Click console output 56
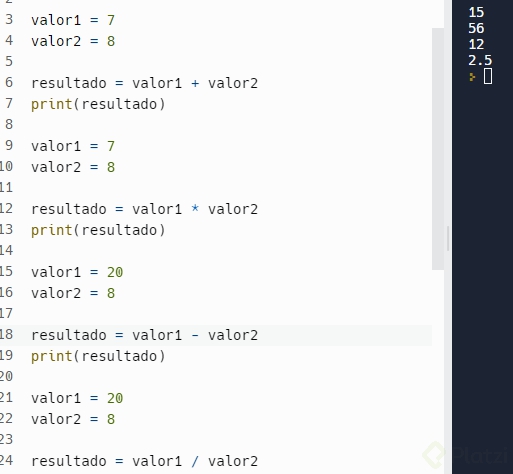The width and height of the screenshot is (513, 474). point(476,28)
